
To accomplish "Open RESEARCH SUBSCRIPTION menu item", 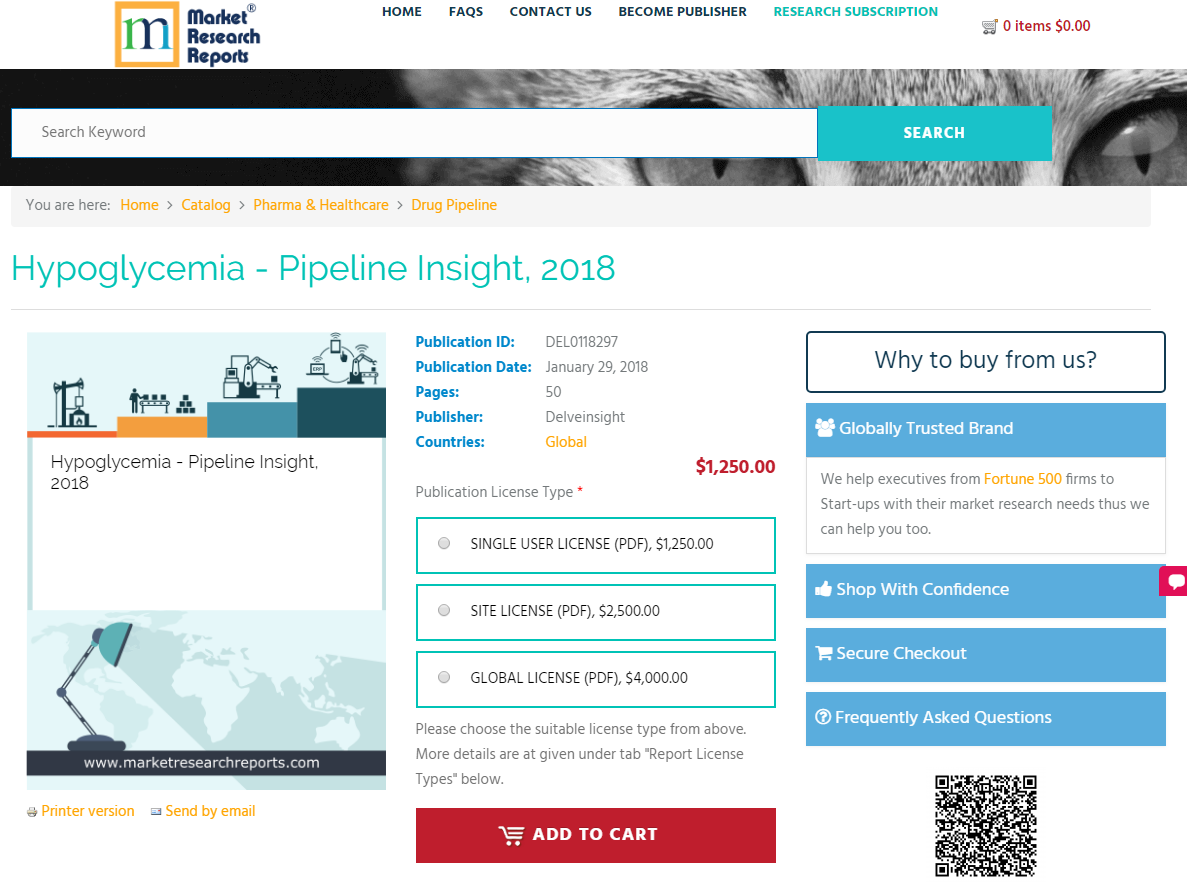I will [855, 11].
